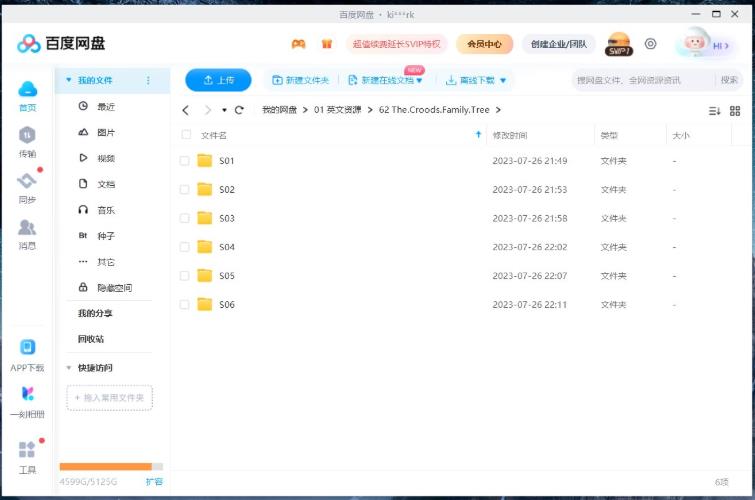Image resolution: width=755 pixels, height=500 pixels.
Task: Expand the chevron after 我的网盘 breadcrumb
Action: (x=305, y=110)
